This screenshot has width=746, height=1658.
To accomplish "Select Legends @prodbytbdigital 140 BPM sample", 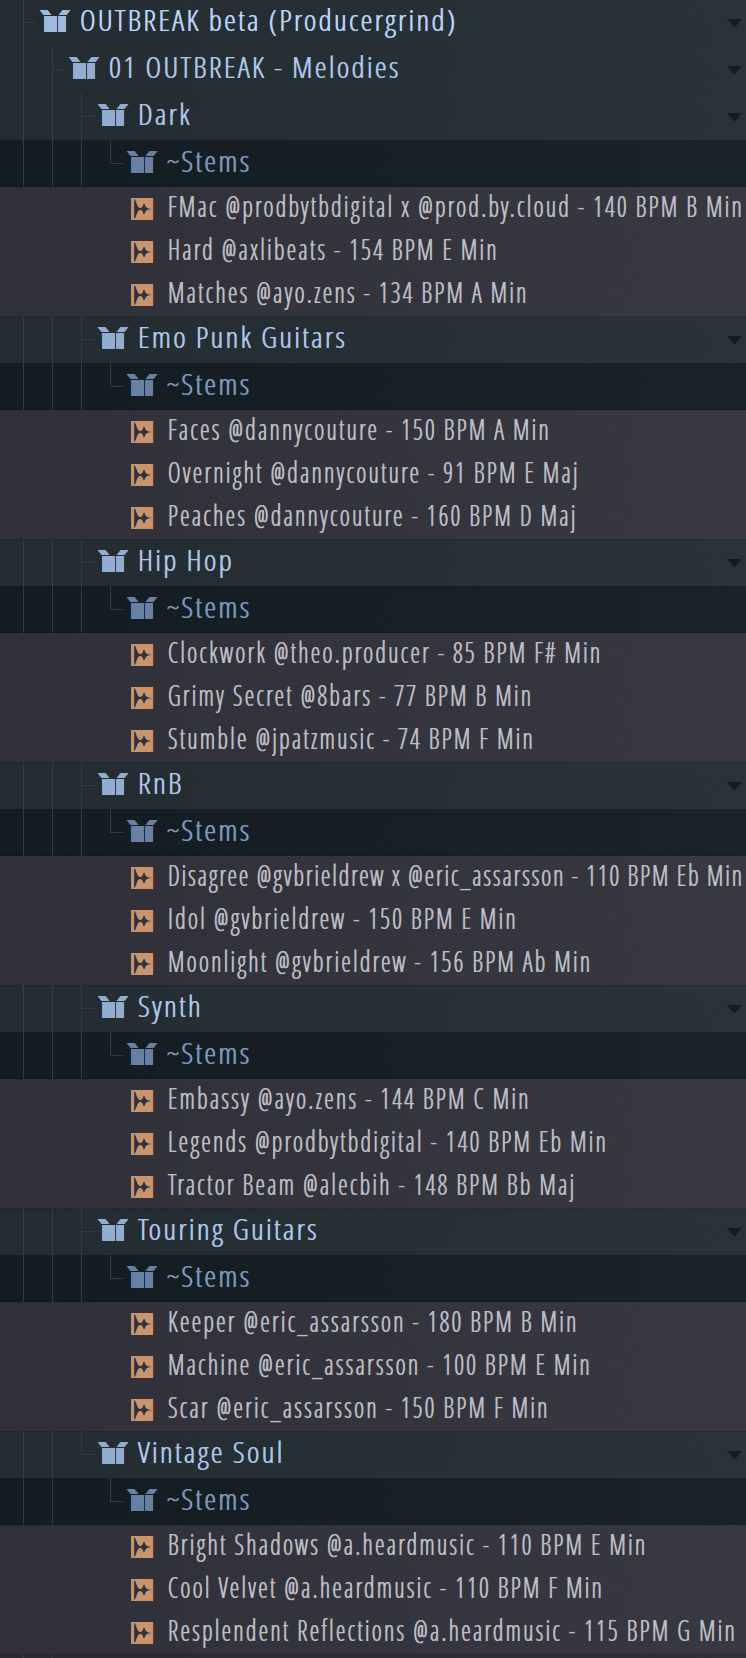I will [x=386, y=1142].
